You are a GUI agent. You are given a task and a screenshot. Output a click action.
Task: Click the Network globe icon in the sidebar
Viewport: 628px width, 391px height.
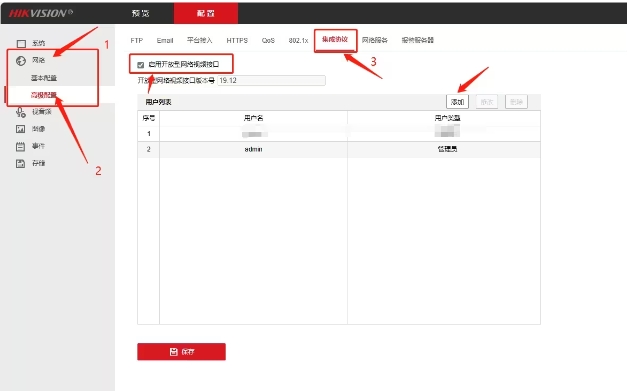21,60
